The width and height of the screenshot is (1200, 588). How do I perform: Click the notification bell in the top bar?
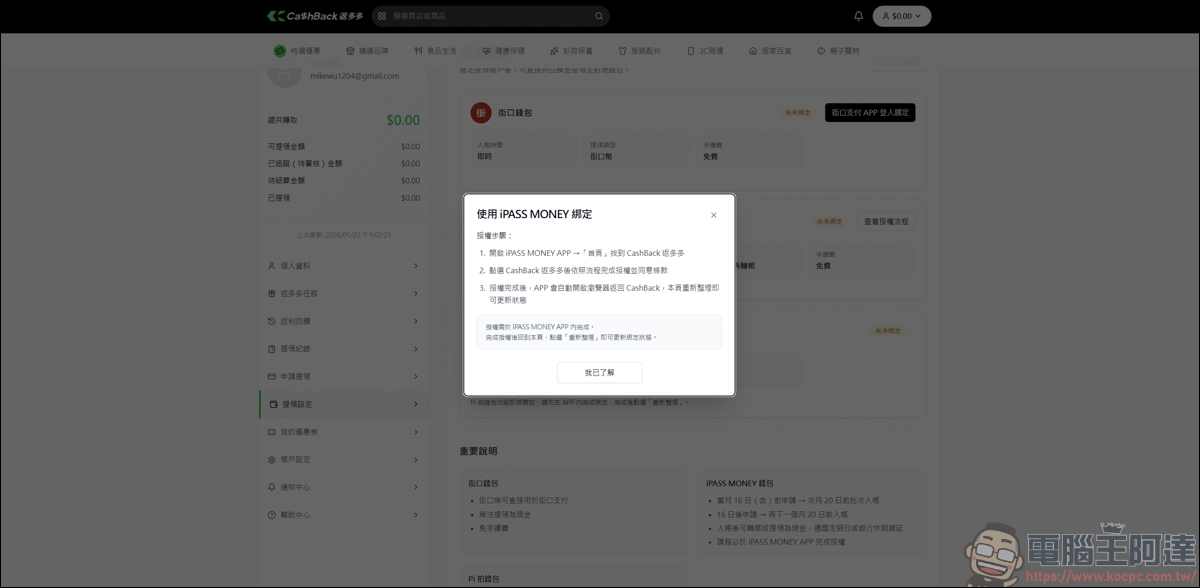(x=858, y=16)
